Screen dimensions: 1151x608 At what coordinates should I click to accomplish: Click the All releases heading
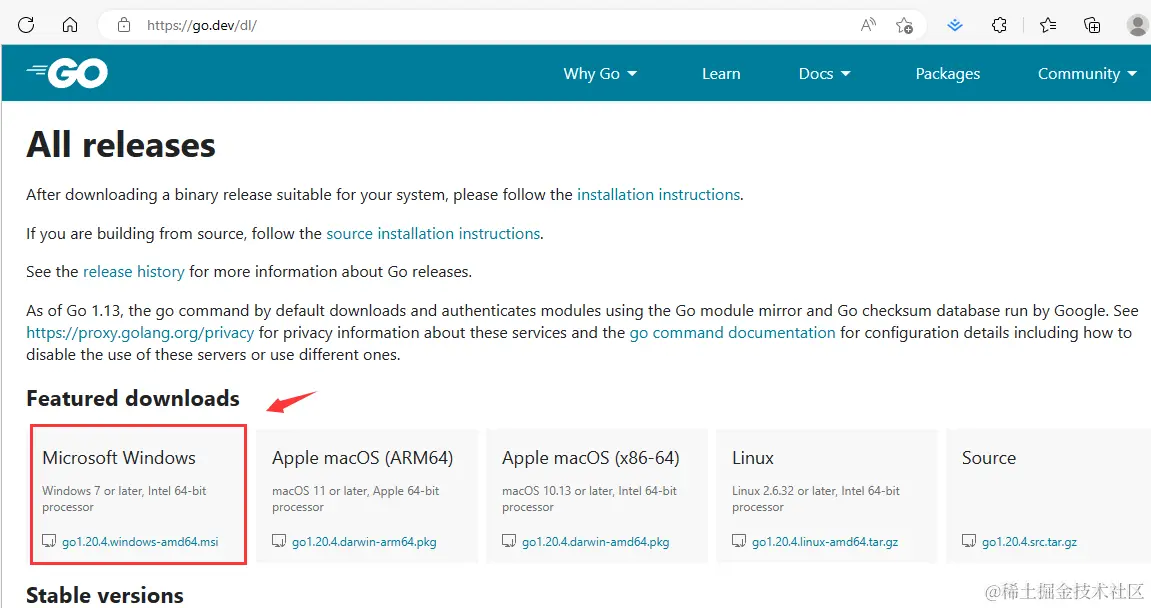(121, 145)
